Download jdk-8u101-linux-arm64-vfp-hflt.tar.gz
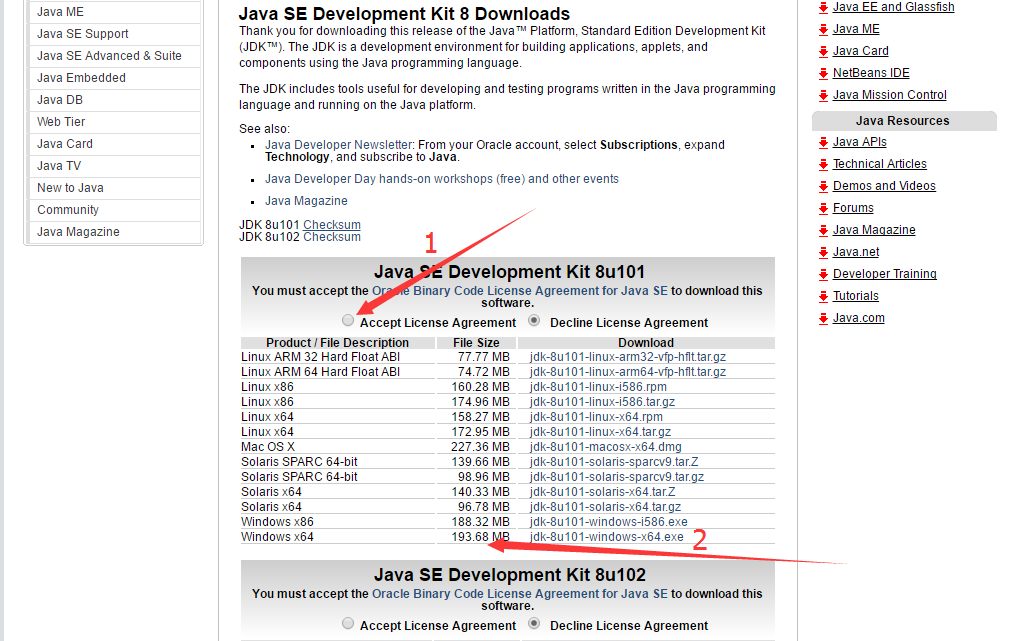The width and height of the screenshot is (1015, 641). click(628, 372)
